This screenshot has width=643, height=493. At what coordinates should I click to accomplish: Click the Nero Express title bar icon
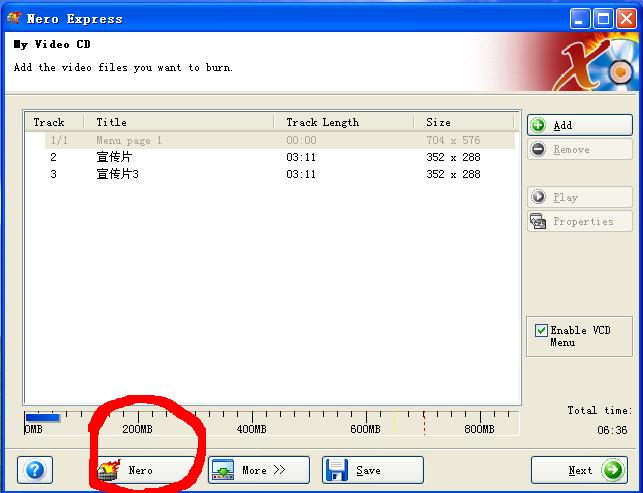tap(14, 18)
